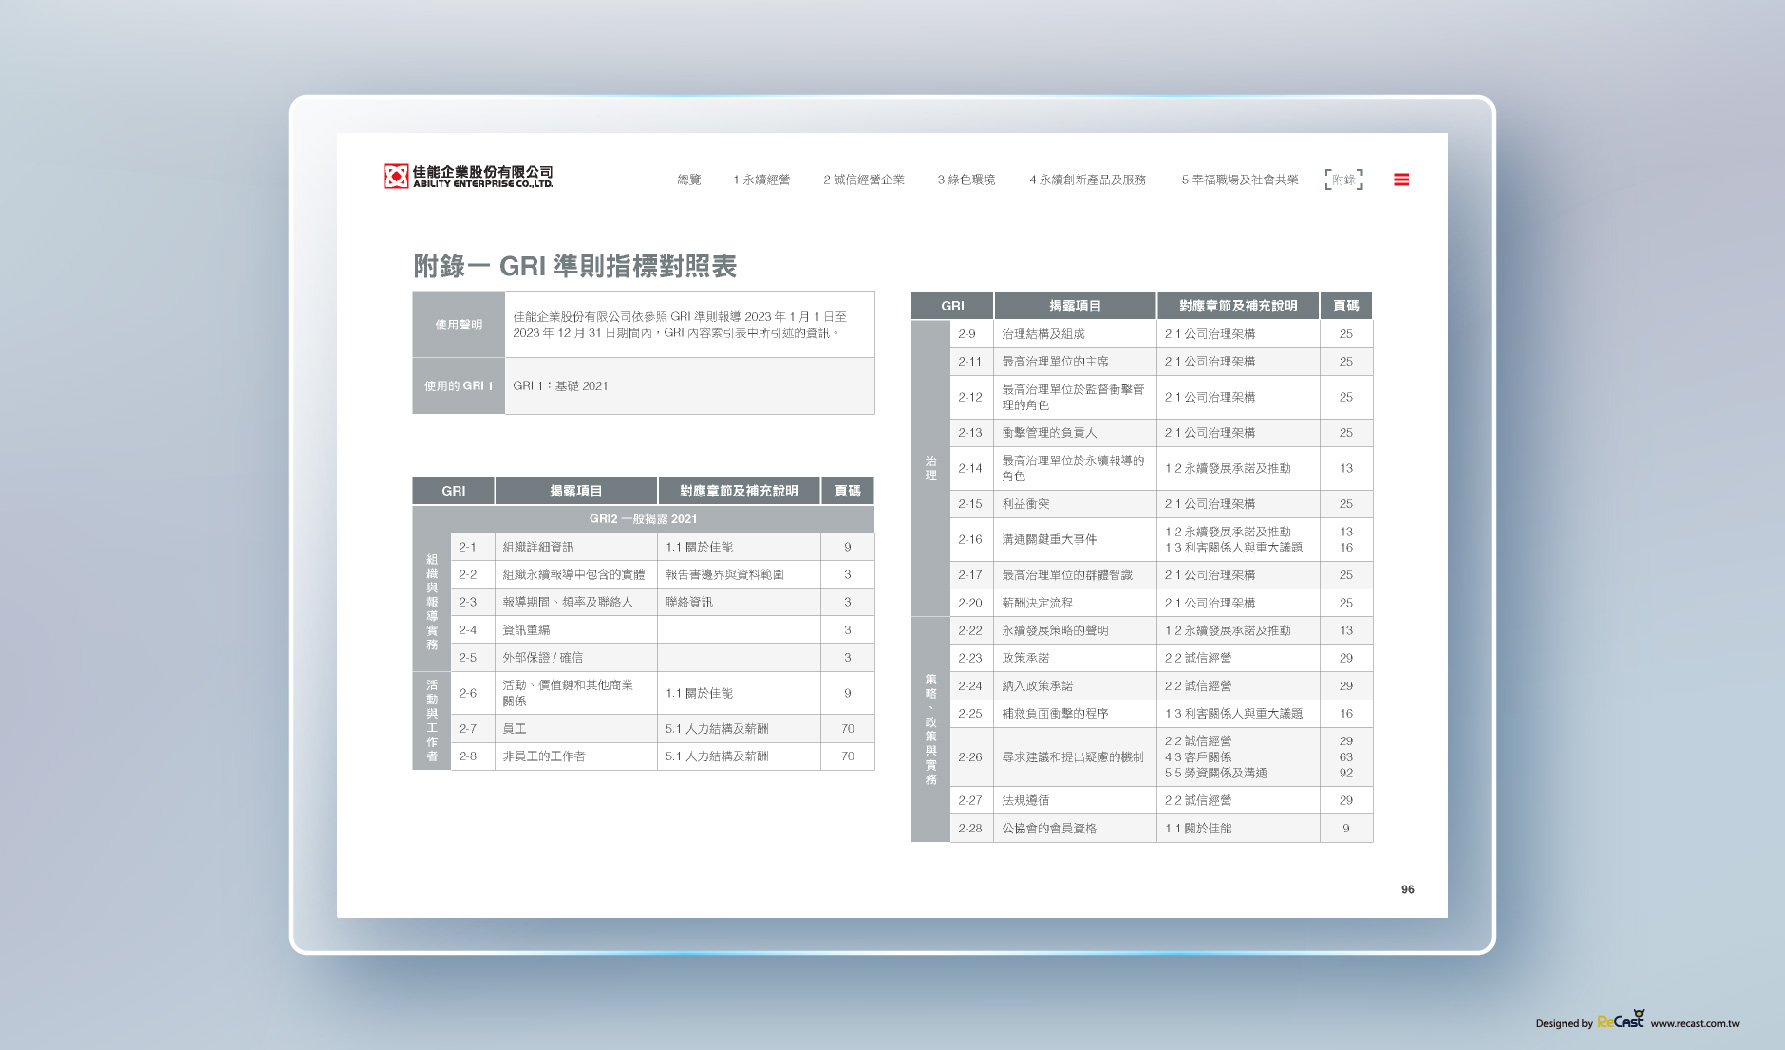Select 最高治理單位的群體智識 in row 2-17

click(x=1067, y=575)
